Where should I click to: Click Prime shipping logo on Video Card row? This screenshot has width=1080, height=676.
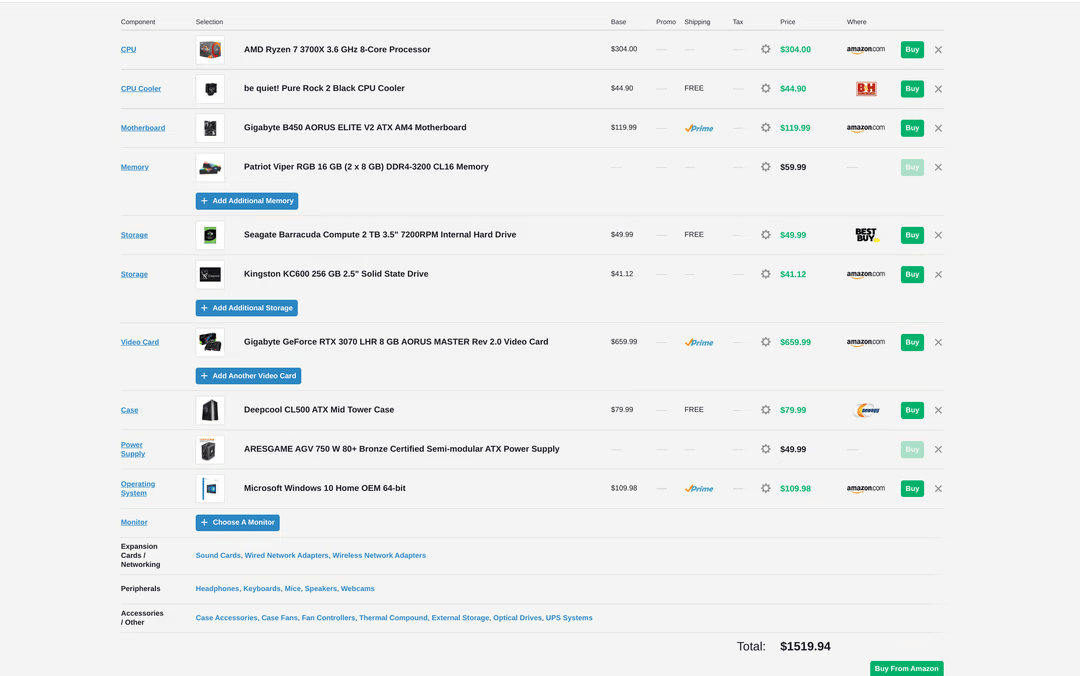pyautogui.click(x=699, y=342)
